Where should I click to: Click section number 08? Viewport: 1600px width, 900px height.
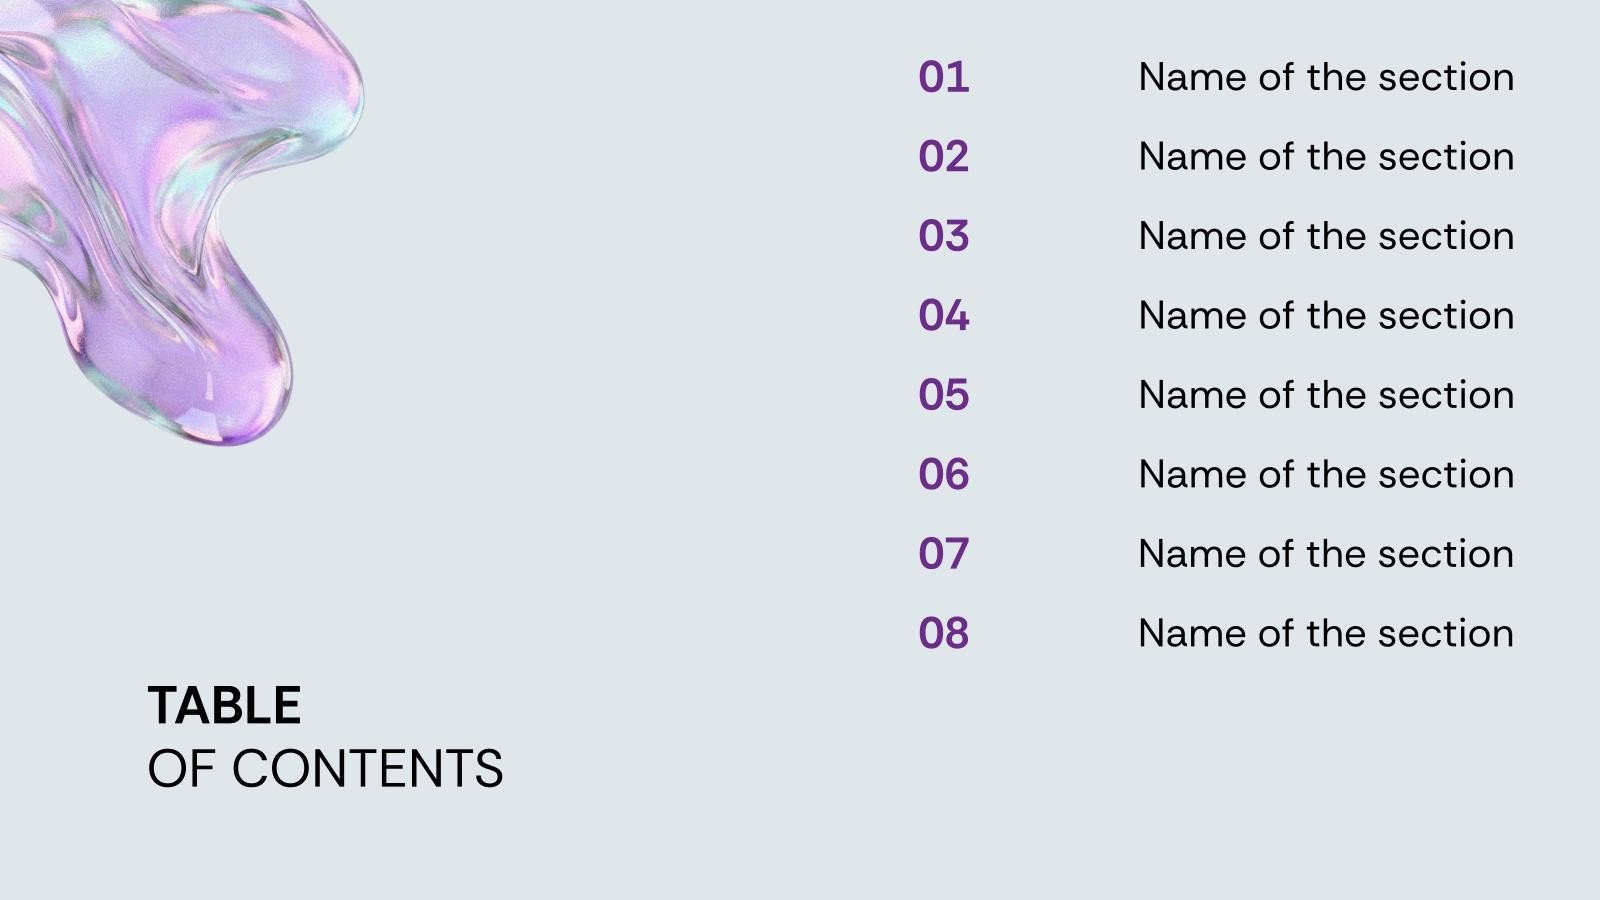[943, 633]
